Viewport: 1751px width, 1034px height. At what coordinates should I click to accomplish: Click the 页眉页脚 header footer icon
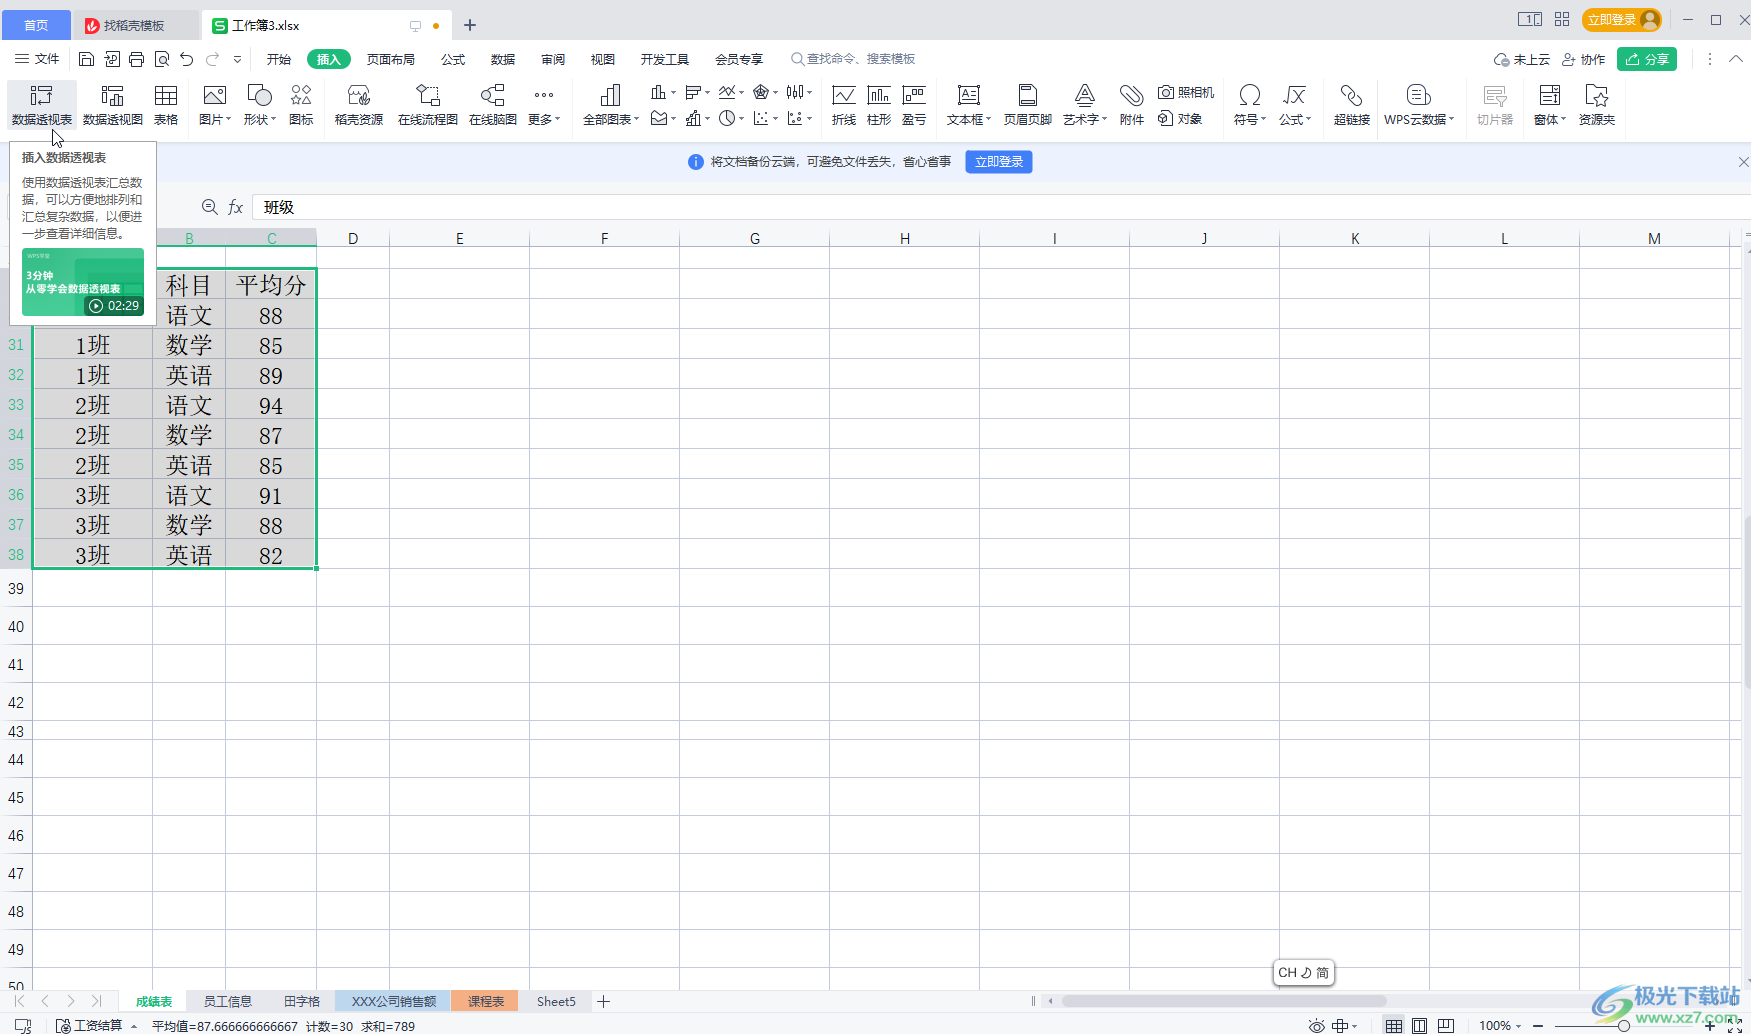[x=1028, y=105]
